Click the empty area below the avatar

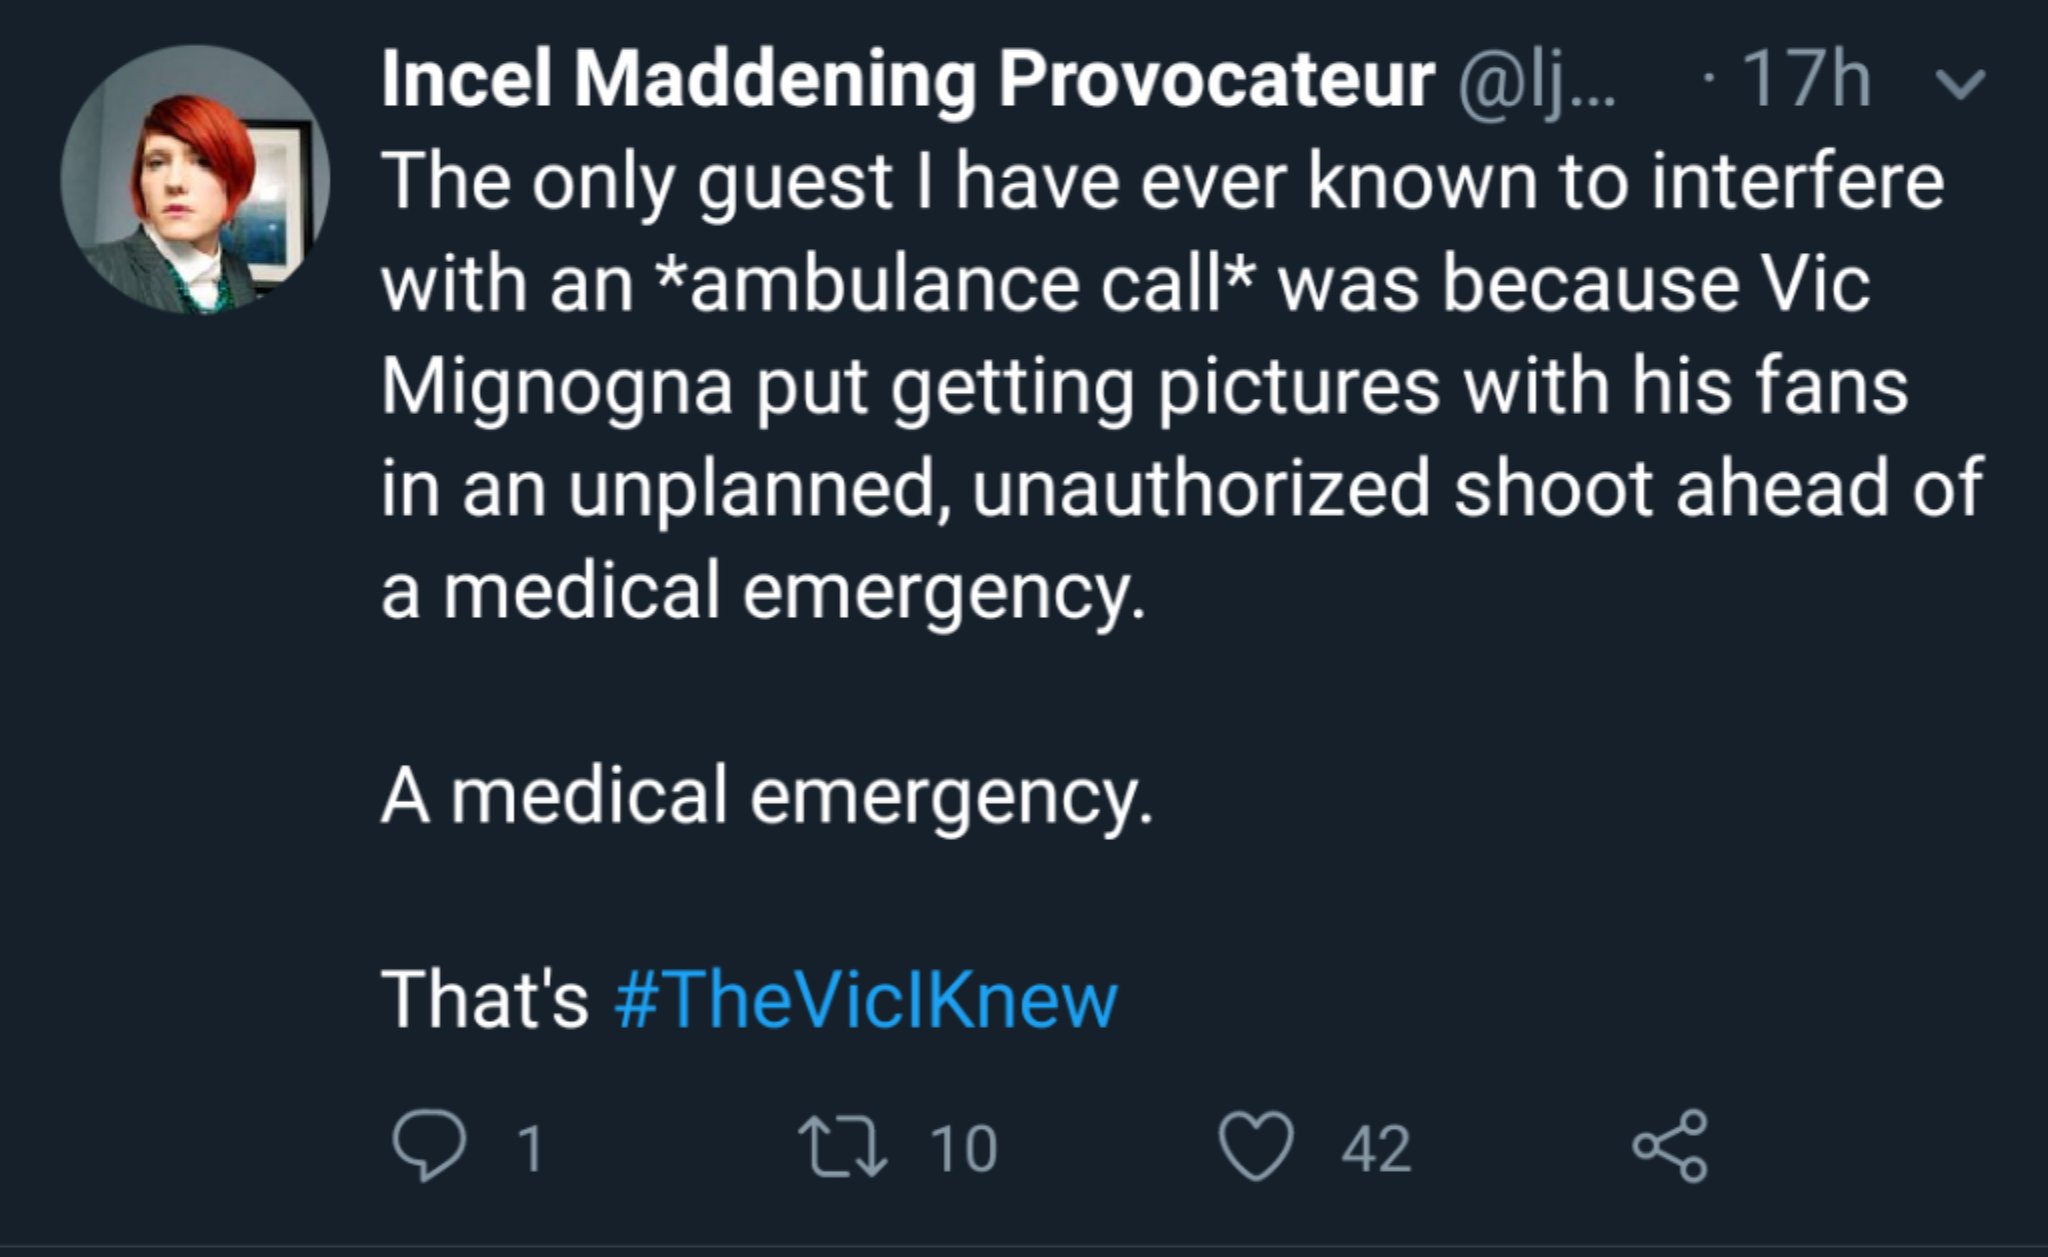195,700
